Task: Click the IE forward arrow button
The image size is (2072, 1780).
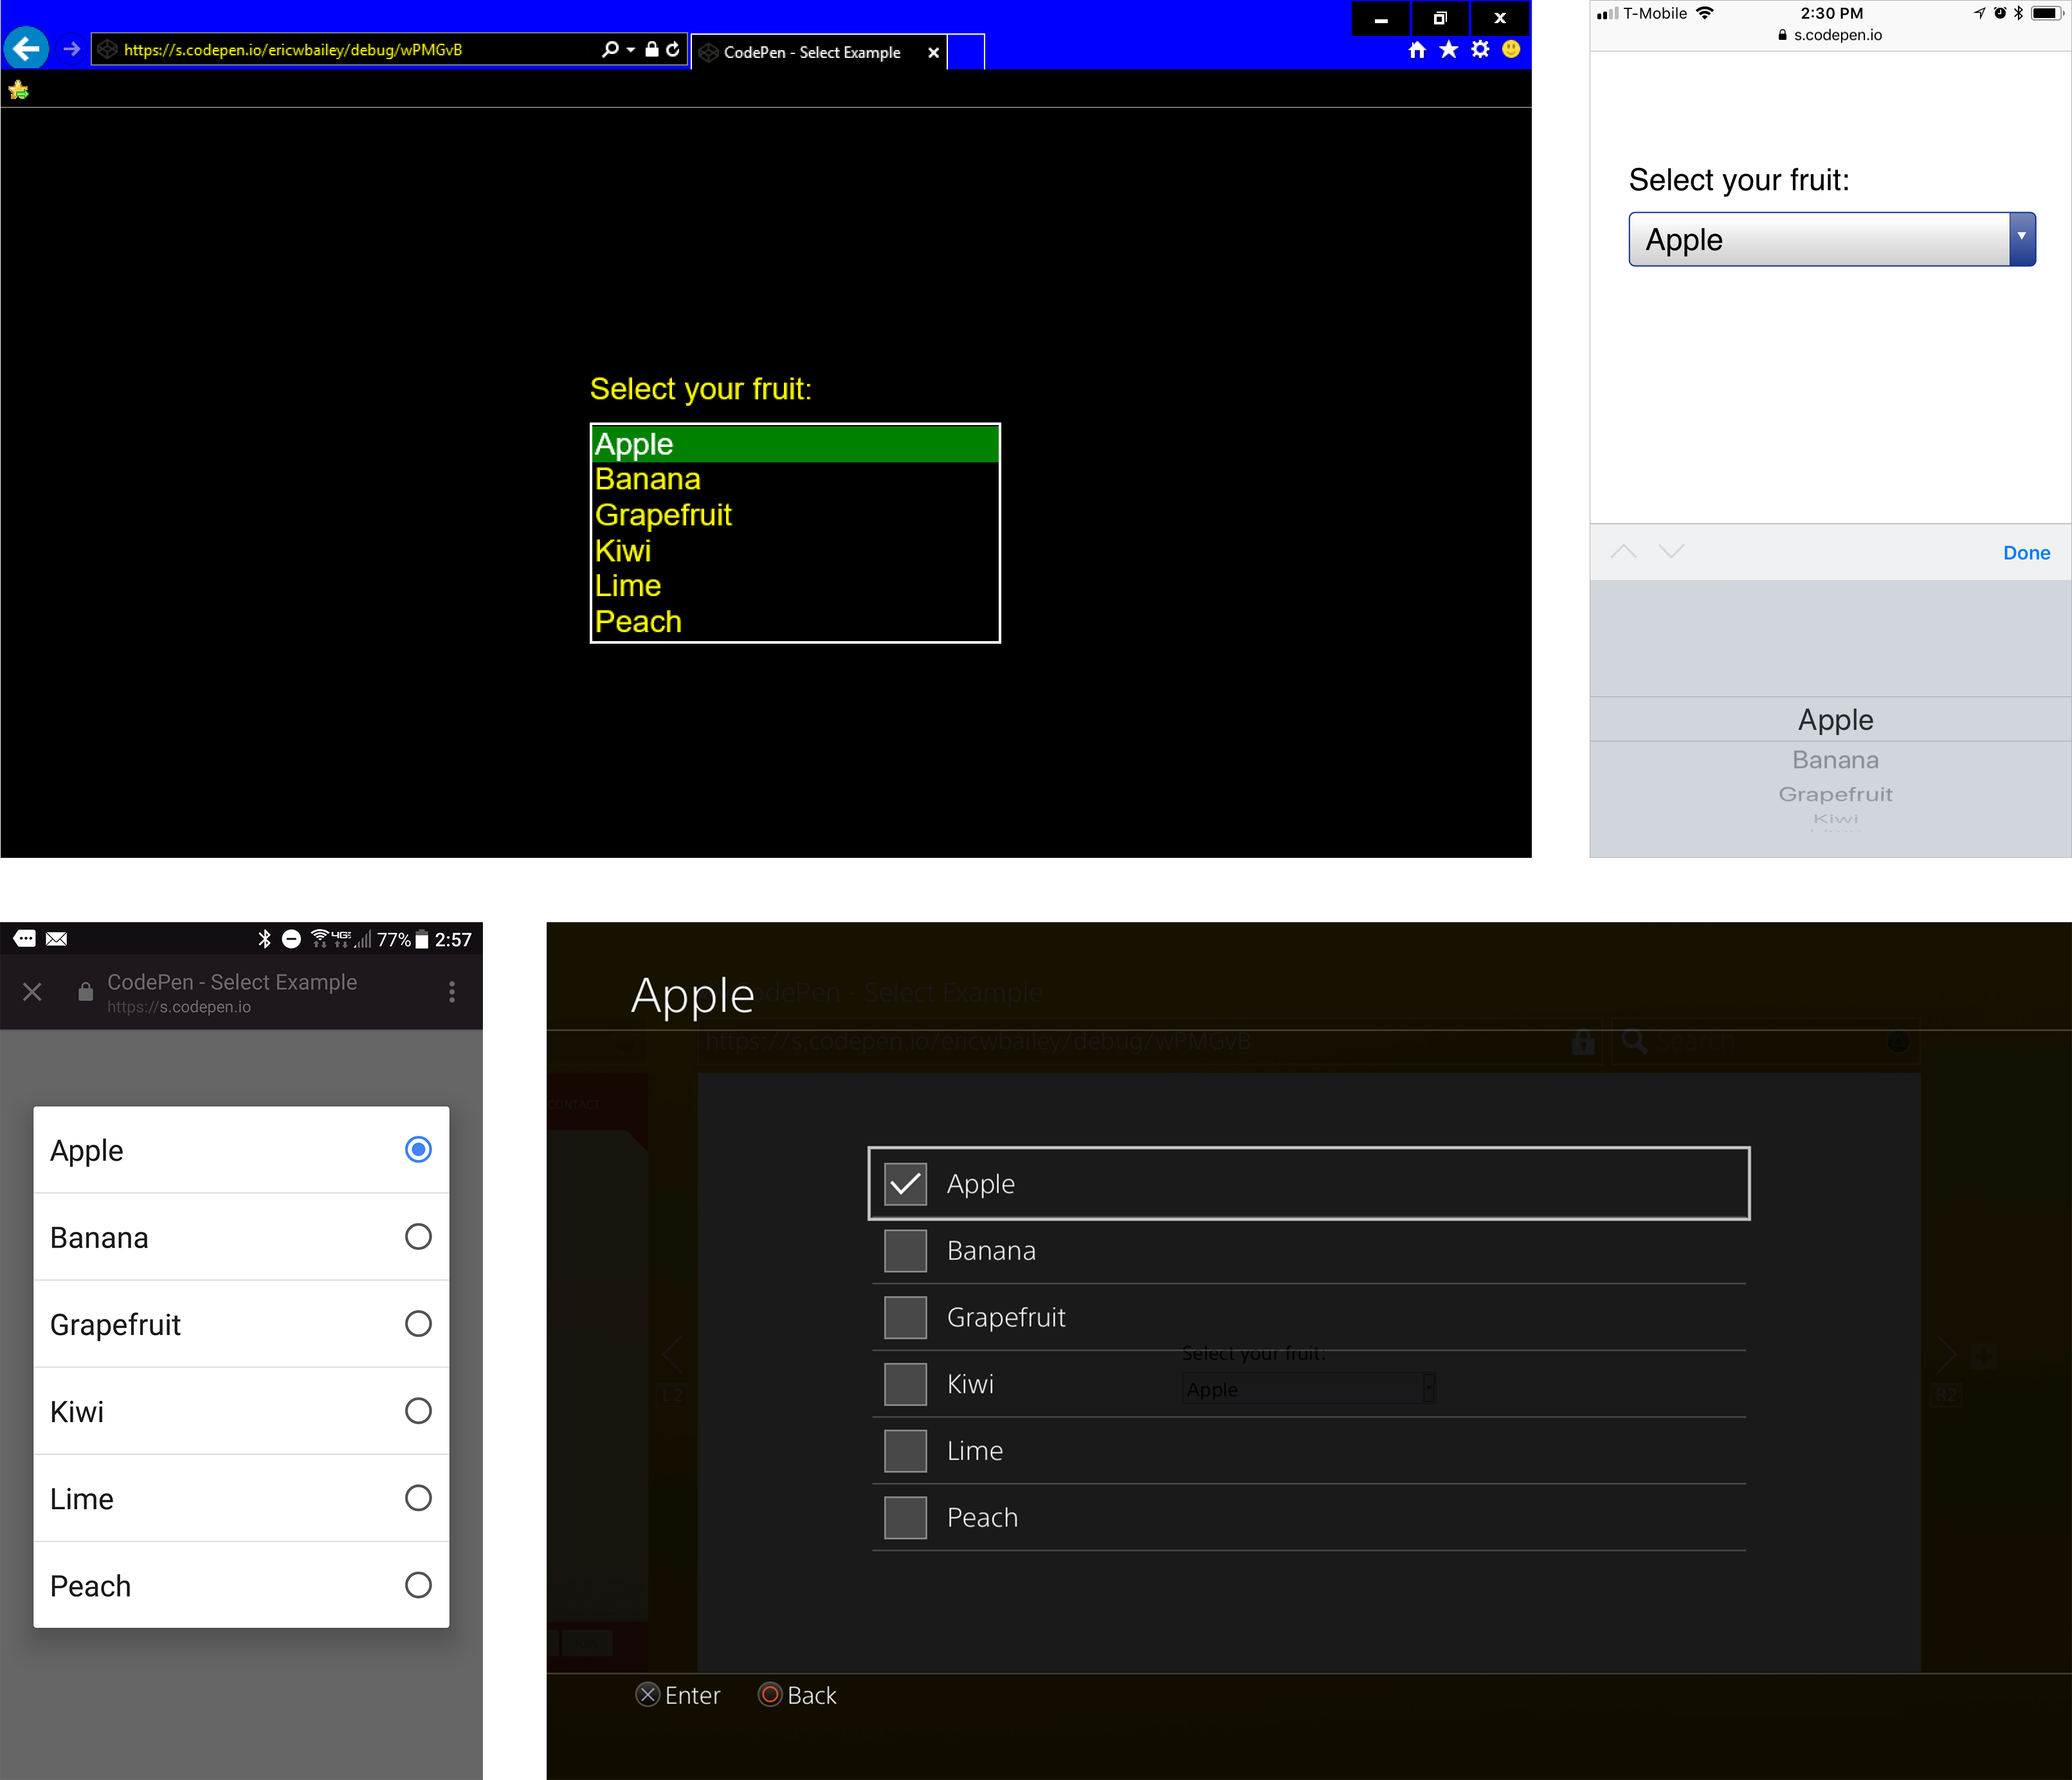Action: (x=71, y=48)
